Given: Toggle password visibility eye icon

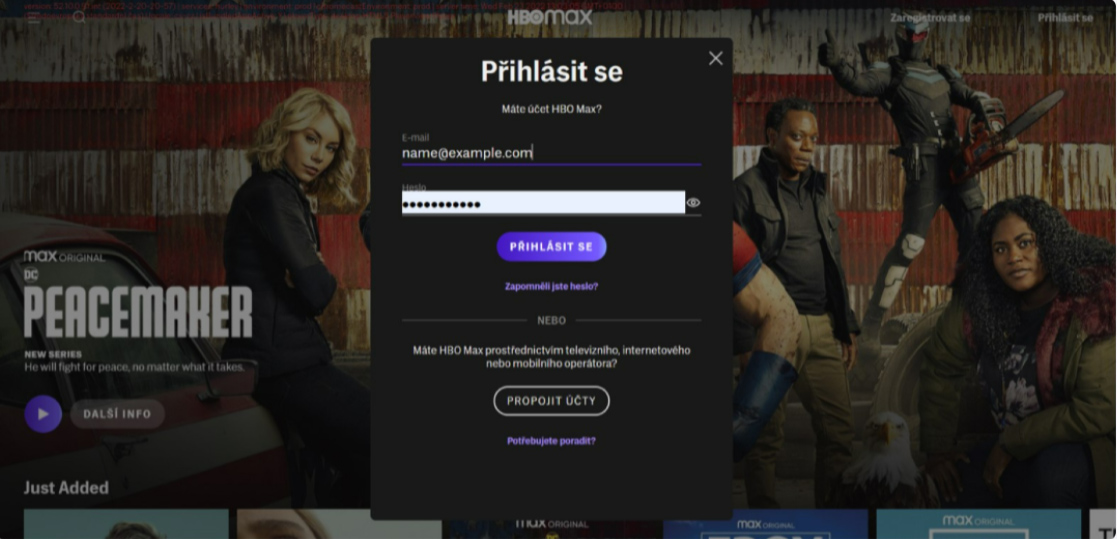Looking at the screenshot, I should 693,203.
